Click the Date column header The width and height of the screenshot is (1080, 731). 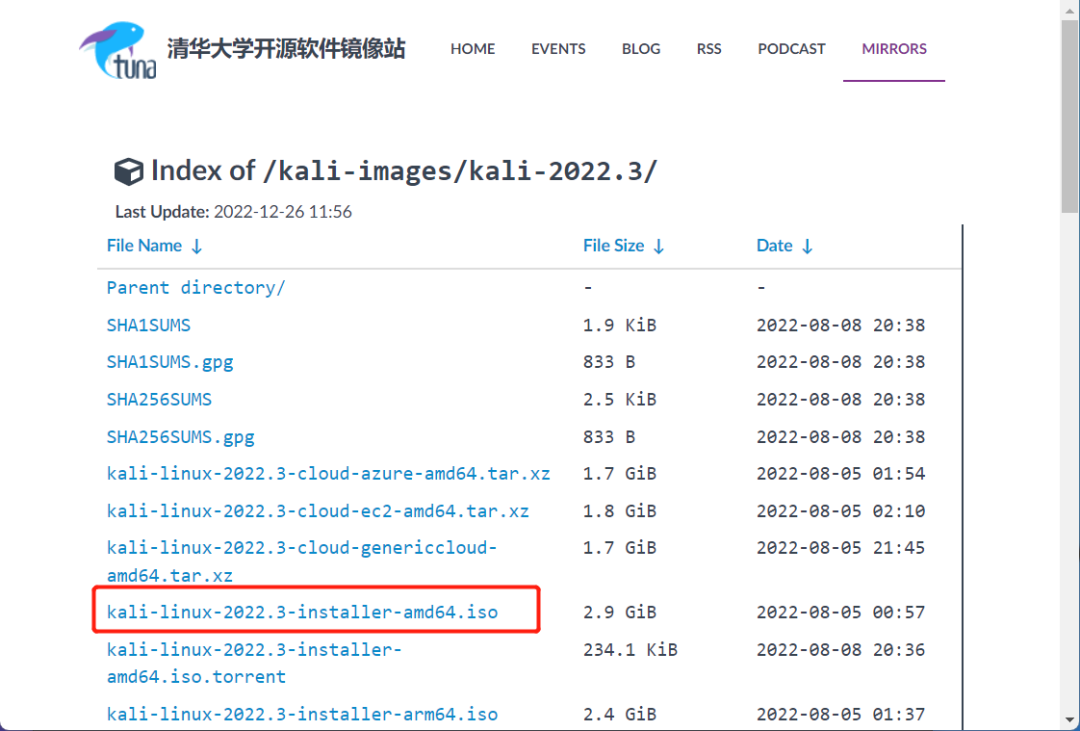(774, 246)
